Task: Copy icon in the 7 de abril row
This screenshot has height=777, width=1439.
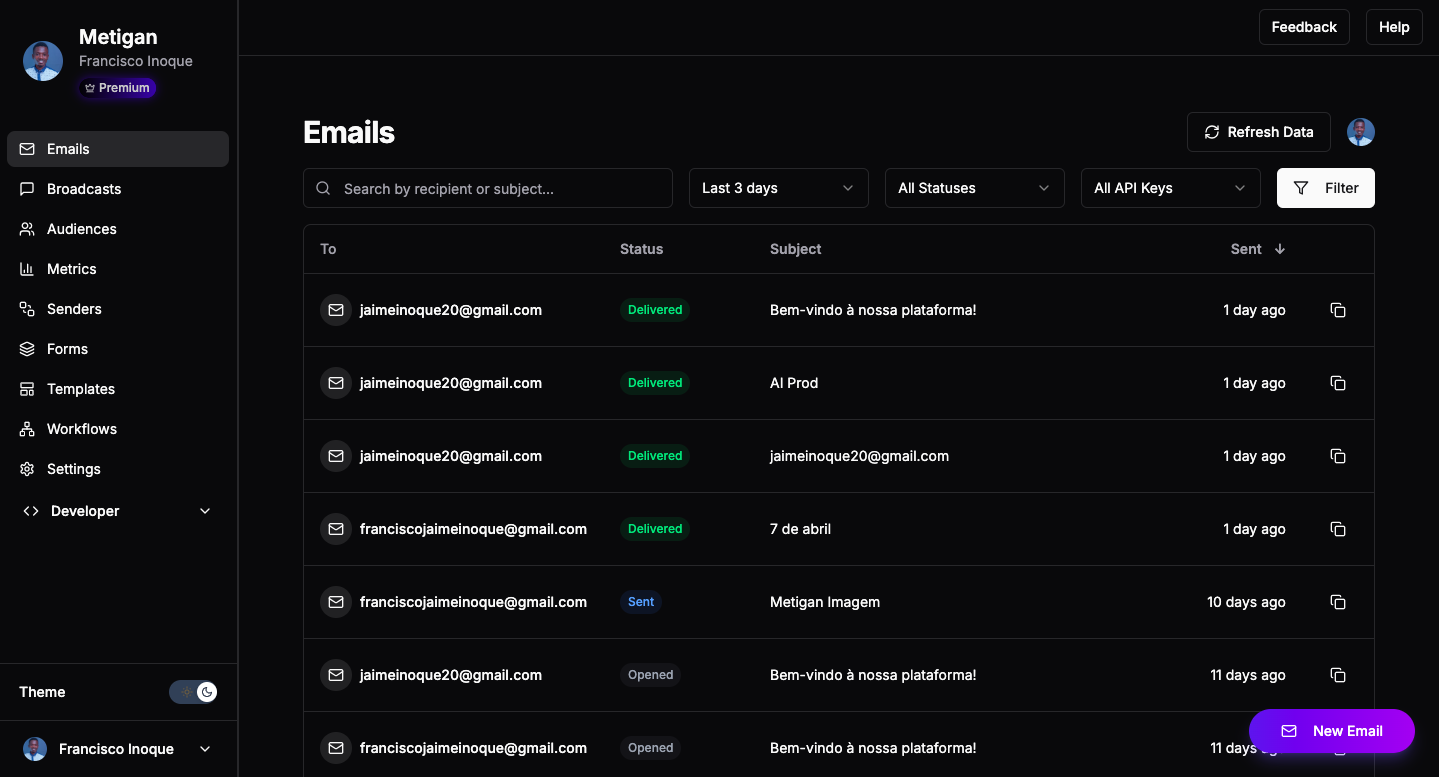Action: click(x=1338, y=529)
